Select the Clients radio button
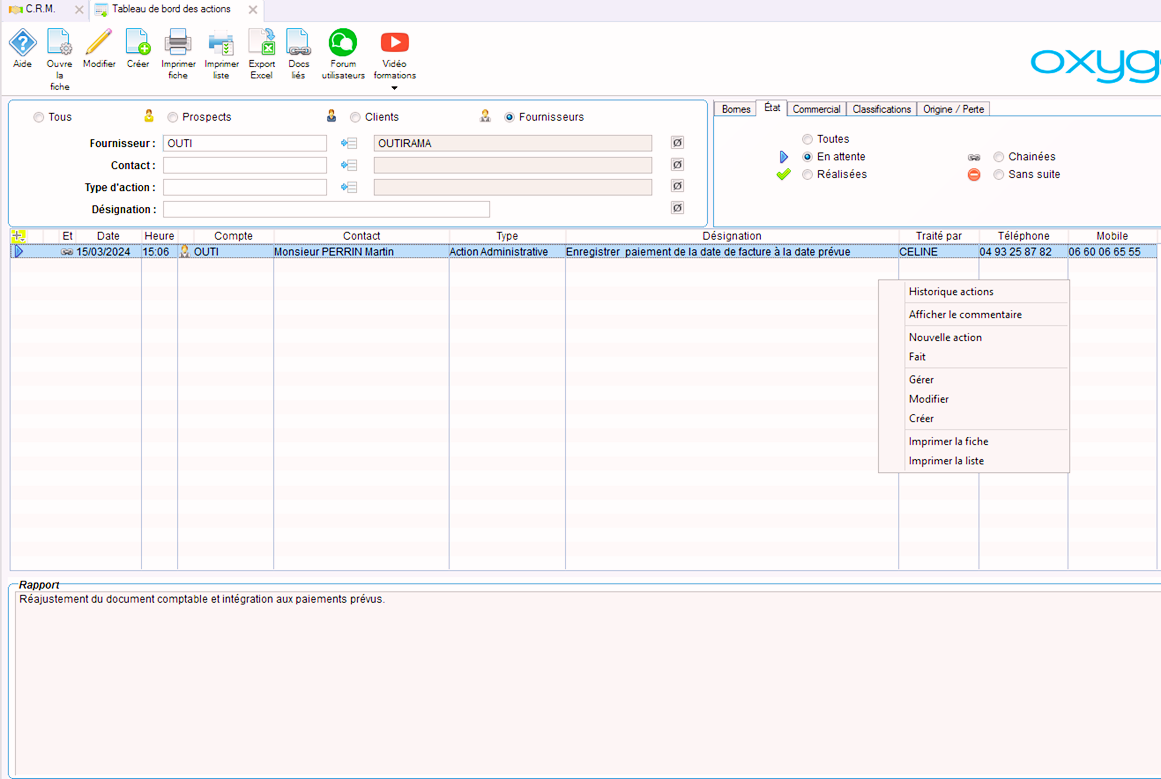 click(355, 118)
